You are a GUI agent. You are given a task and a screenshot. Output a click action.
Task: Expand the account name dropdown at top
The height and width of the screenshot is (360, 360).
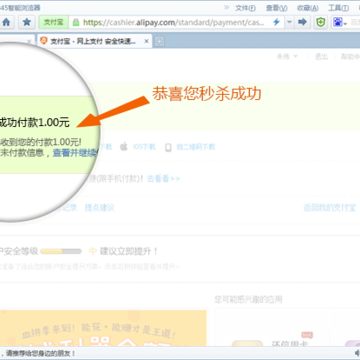[287, 57]
